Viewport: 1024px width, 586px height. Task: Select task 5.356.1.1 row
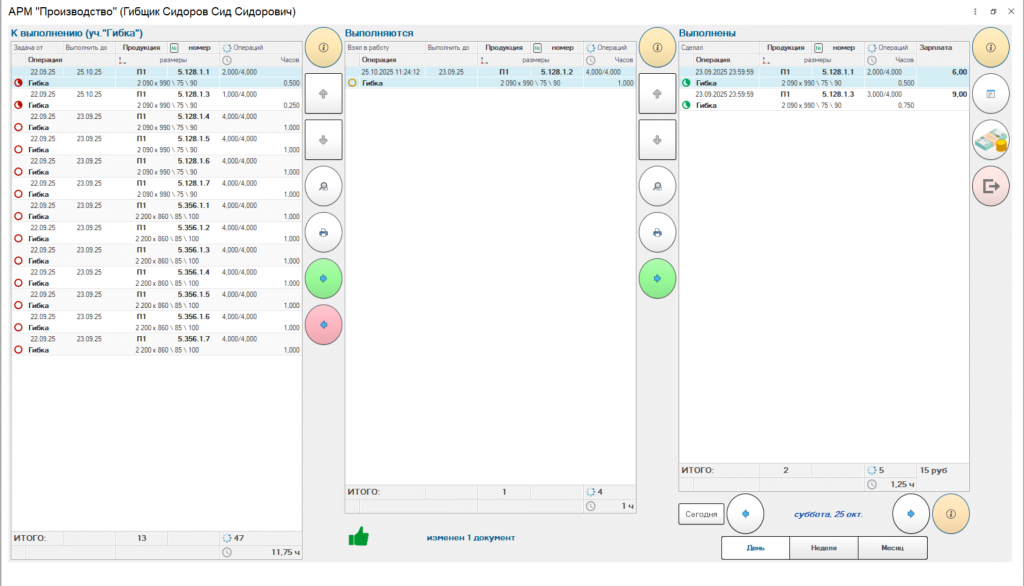click(x=157, y=211)
